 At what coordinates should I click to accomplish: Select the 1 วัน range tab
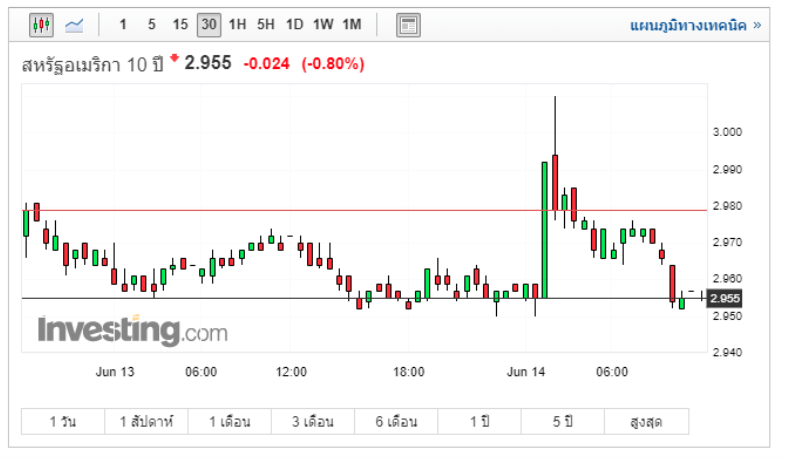pyautogui.click(x=63, y=422)
